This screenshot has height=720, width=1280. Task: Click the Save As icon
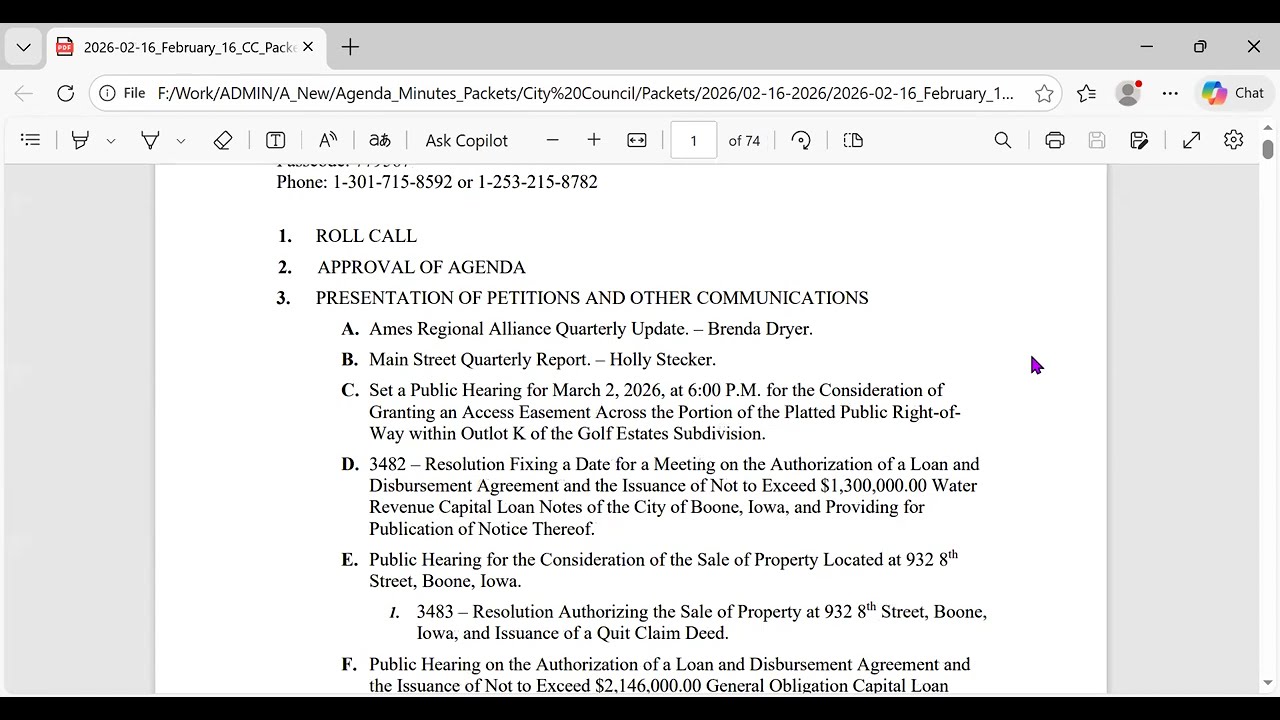click(x=1139, y=140)
